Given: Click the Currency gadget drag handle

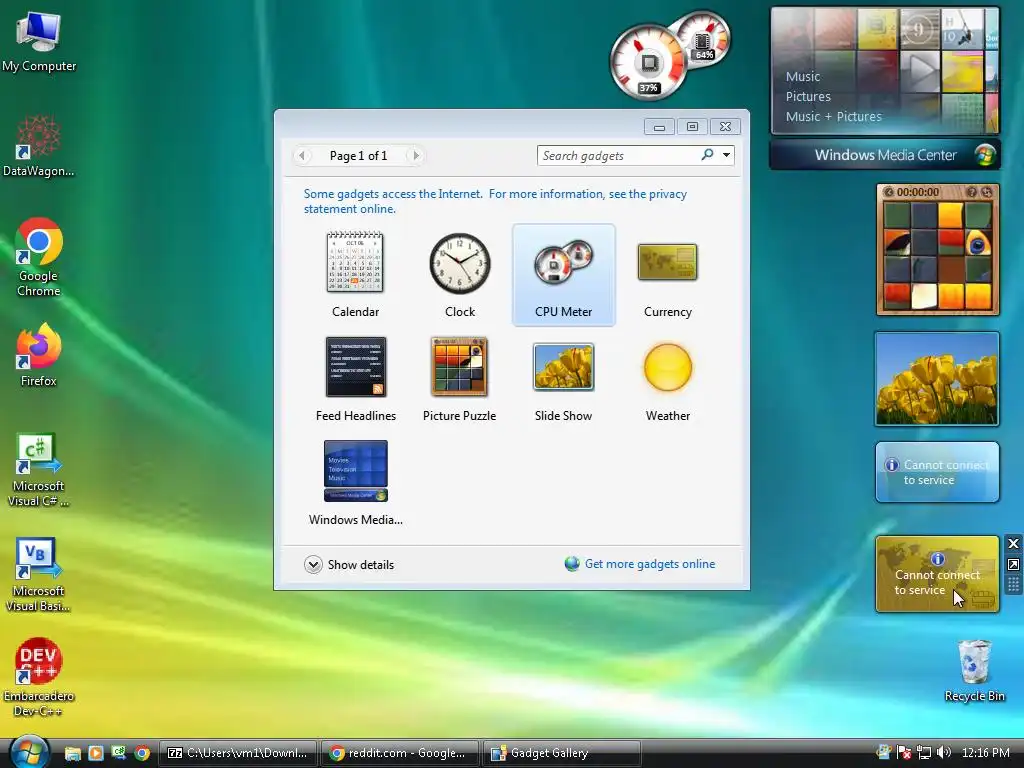Looking at the screenshot, I should pyautogui.click(x=1013, y=584).
